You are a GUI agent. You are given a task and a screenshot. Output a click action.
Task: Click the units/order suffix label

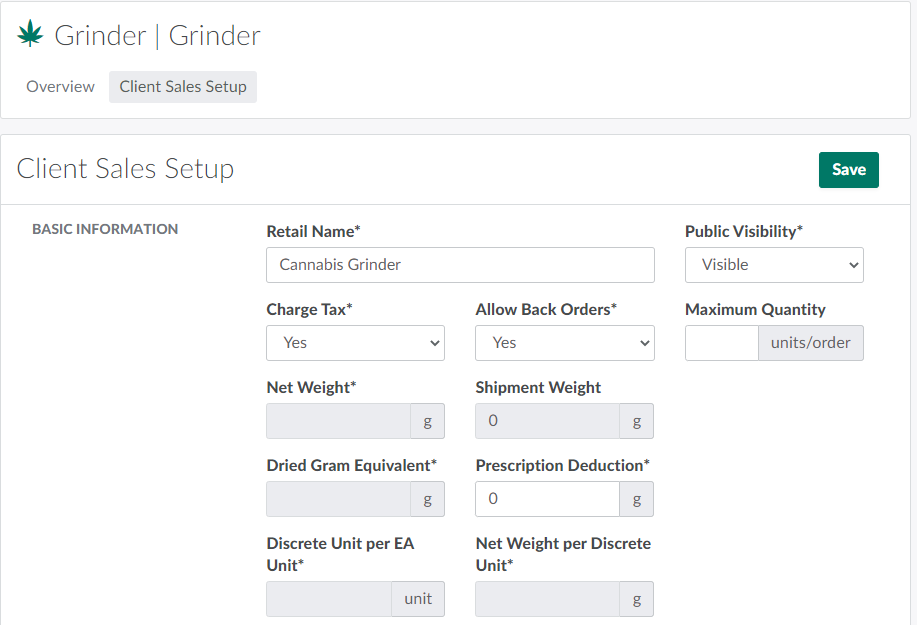[x=810, y=343]
